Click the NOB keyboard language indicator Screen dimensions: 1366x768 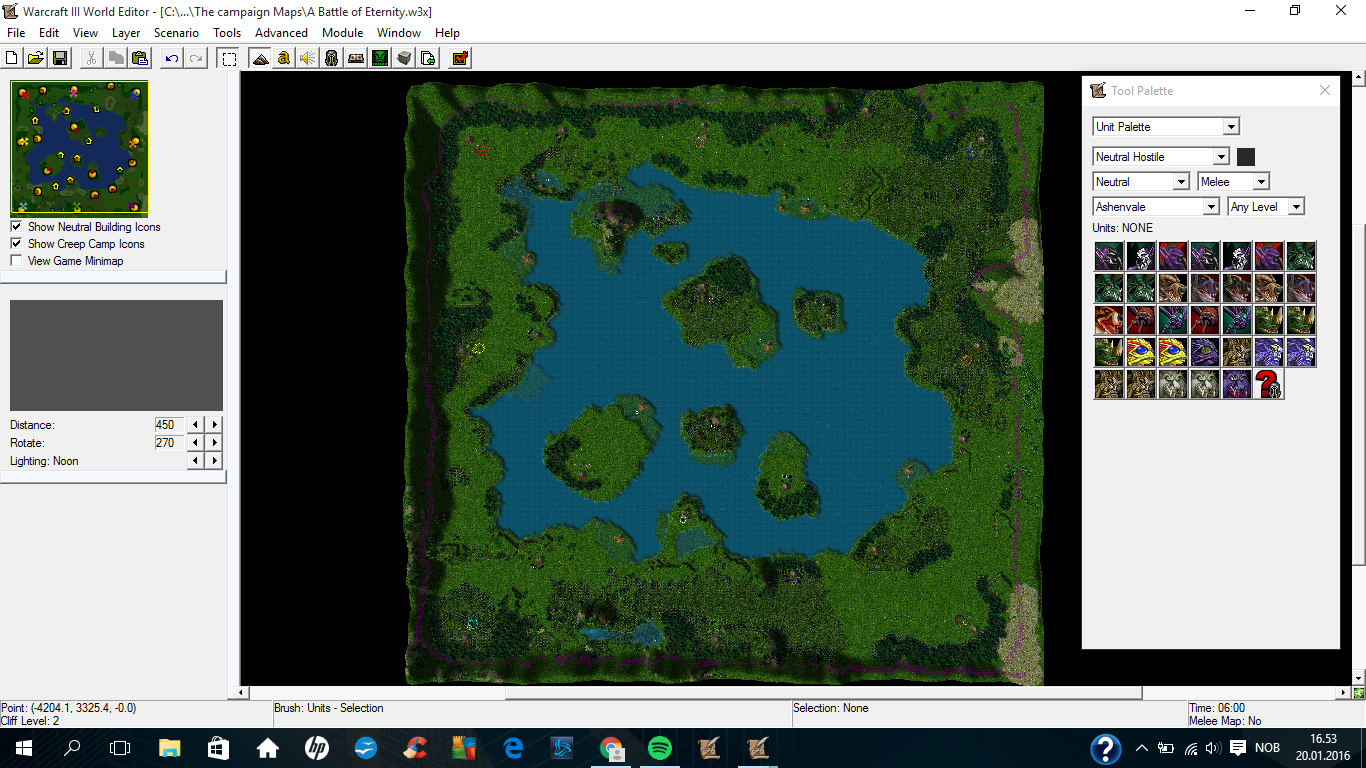pyautogui.click(x=1267, y=748)
